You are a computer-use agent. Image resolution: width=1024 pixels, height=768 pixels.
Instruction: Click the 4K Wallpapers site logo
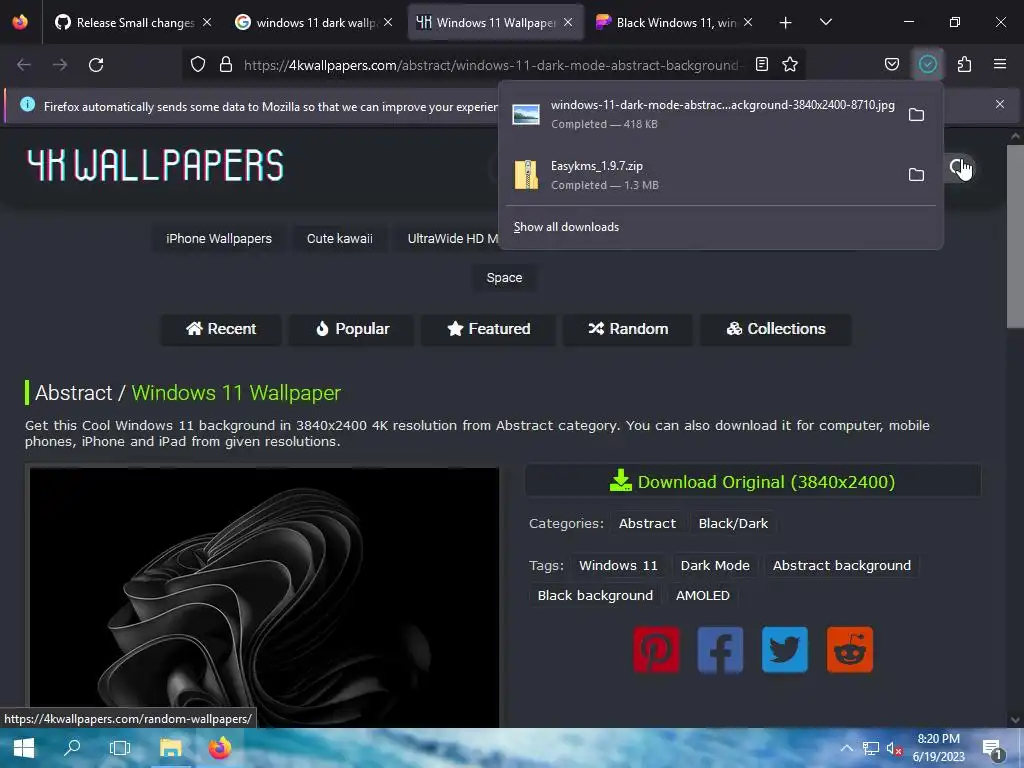tap(155, 165)
